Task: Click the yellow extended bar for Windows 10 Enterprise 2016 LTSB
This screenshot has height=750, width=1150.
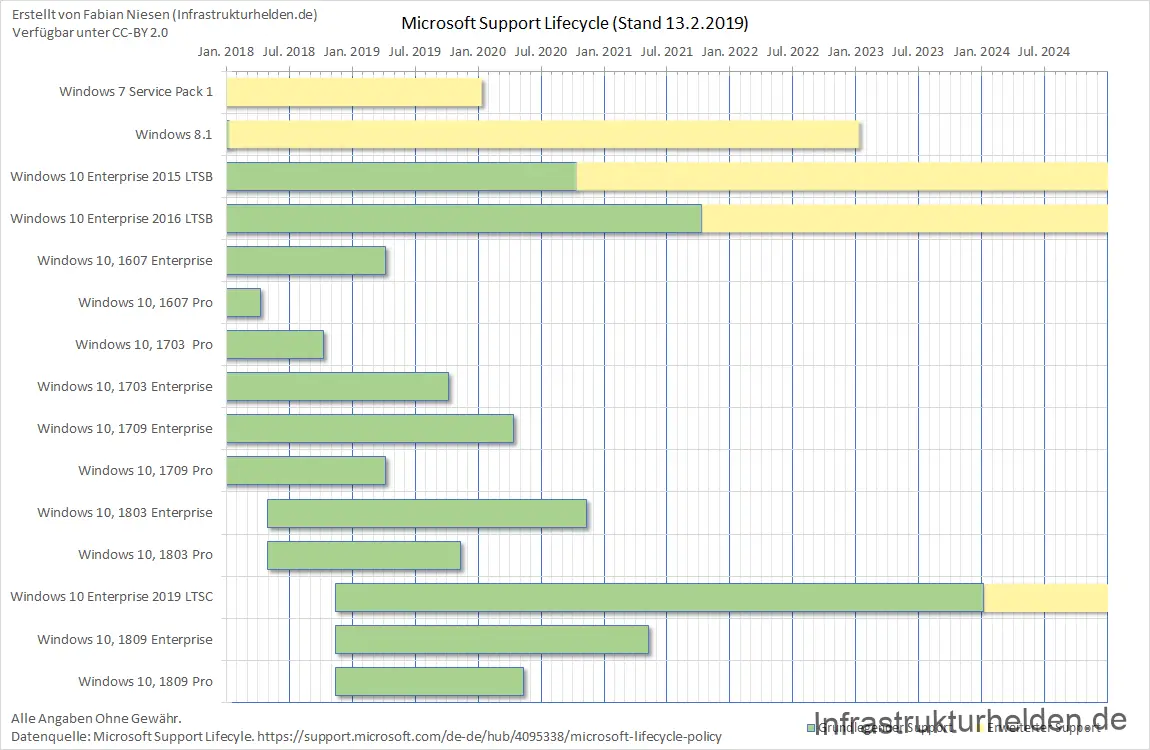Action: pyautogui.click(x=904, y=218)
